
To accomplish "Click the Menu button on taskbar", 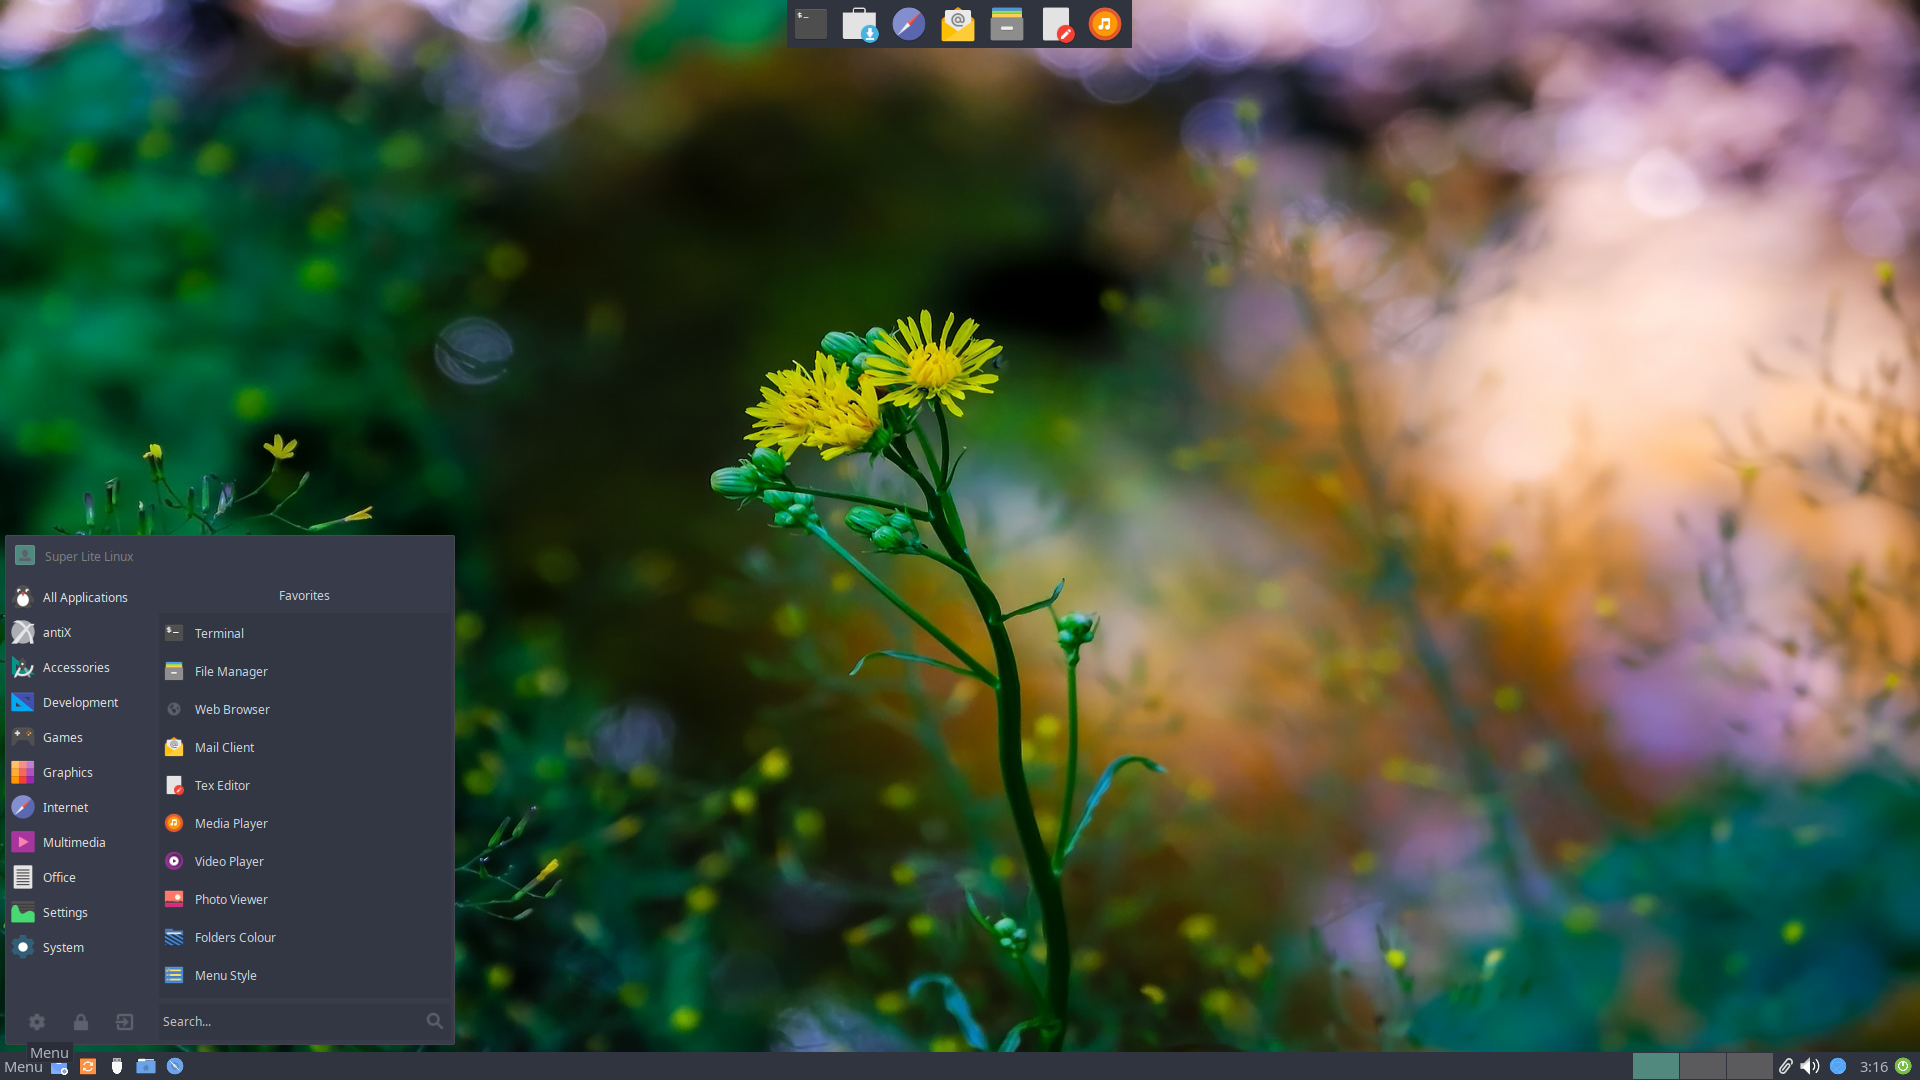I will pos(23,1067).
